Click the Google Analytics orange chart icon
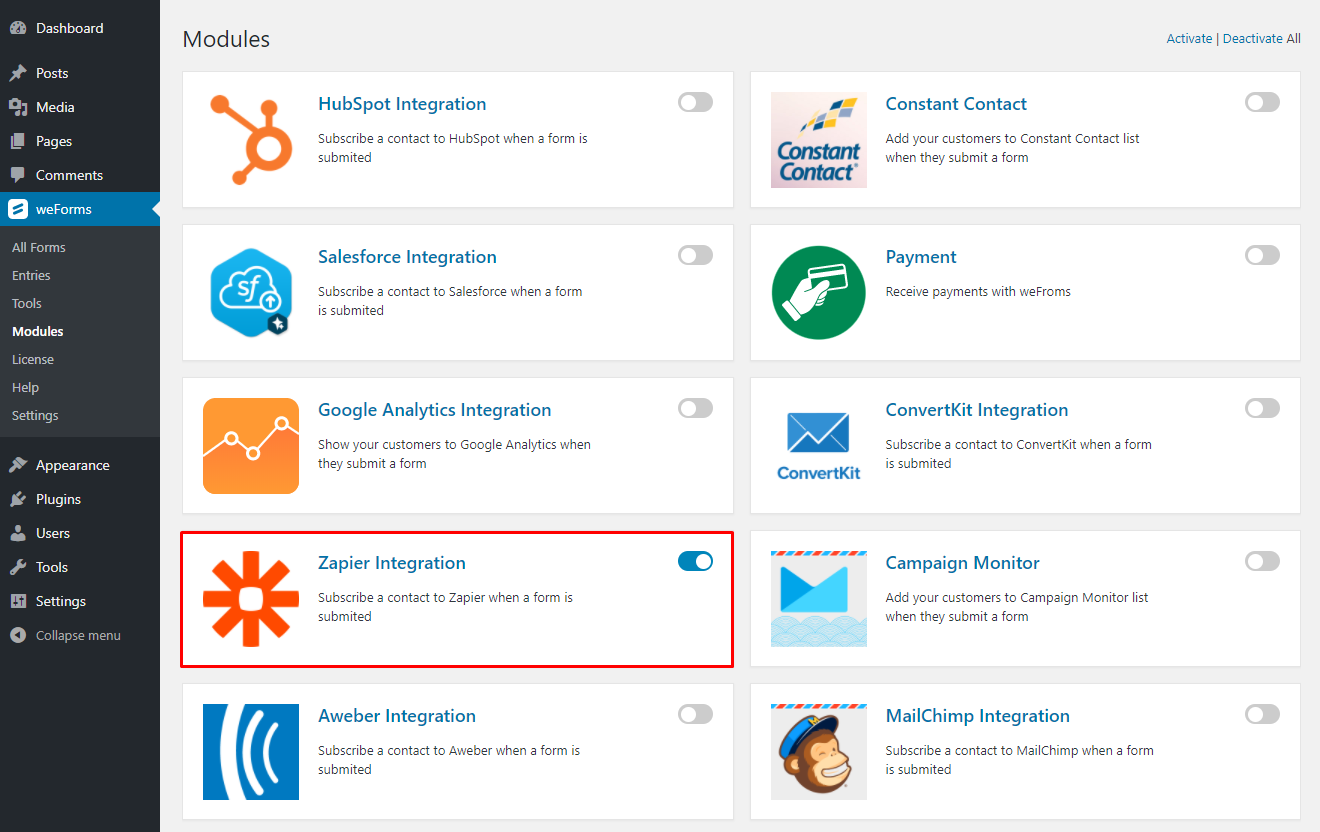The image size is (1320, 832). pyautogui.click(x=251, y=446)
